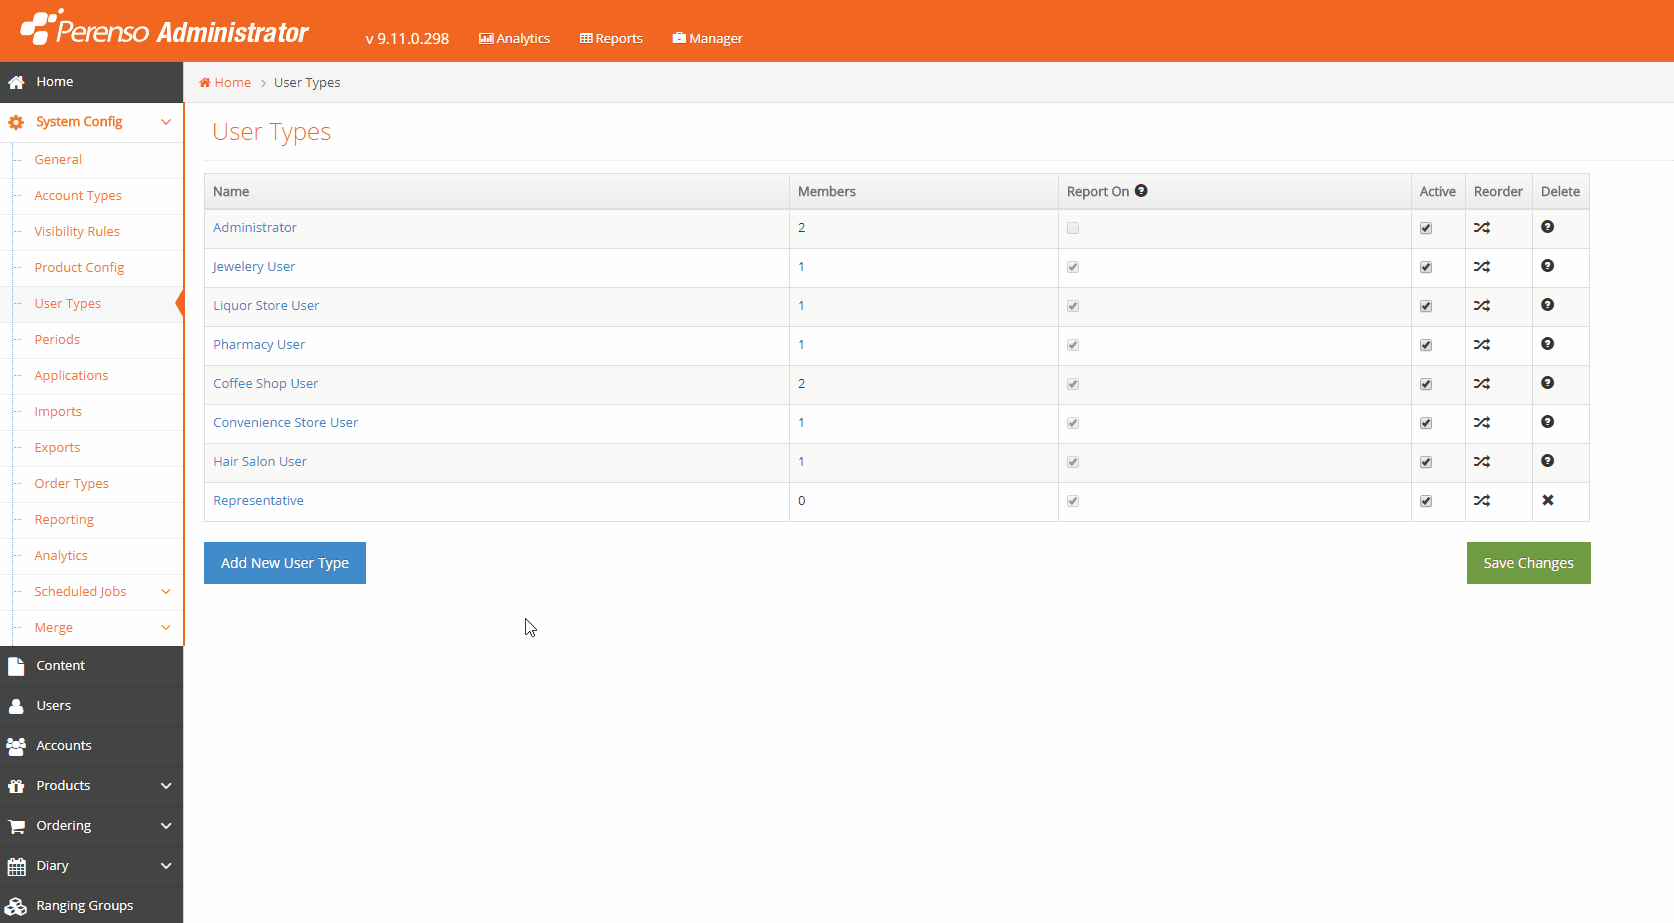The width and height of the screenshot is (1674, 923).
Task: Open Account Types in sidebar
Action: [78, 196]
